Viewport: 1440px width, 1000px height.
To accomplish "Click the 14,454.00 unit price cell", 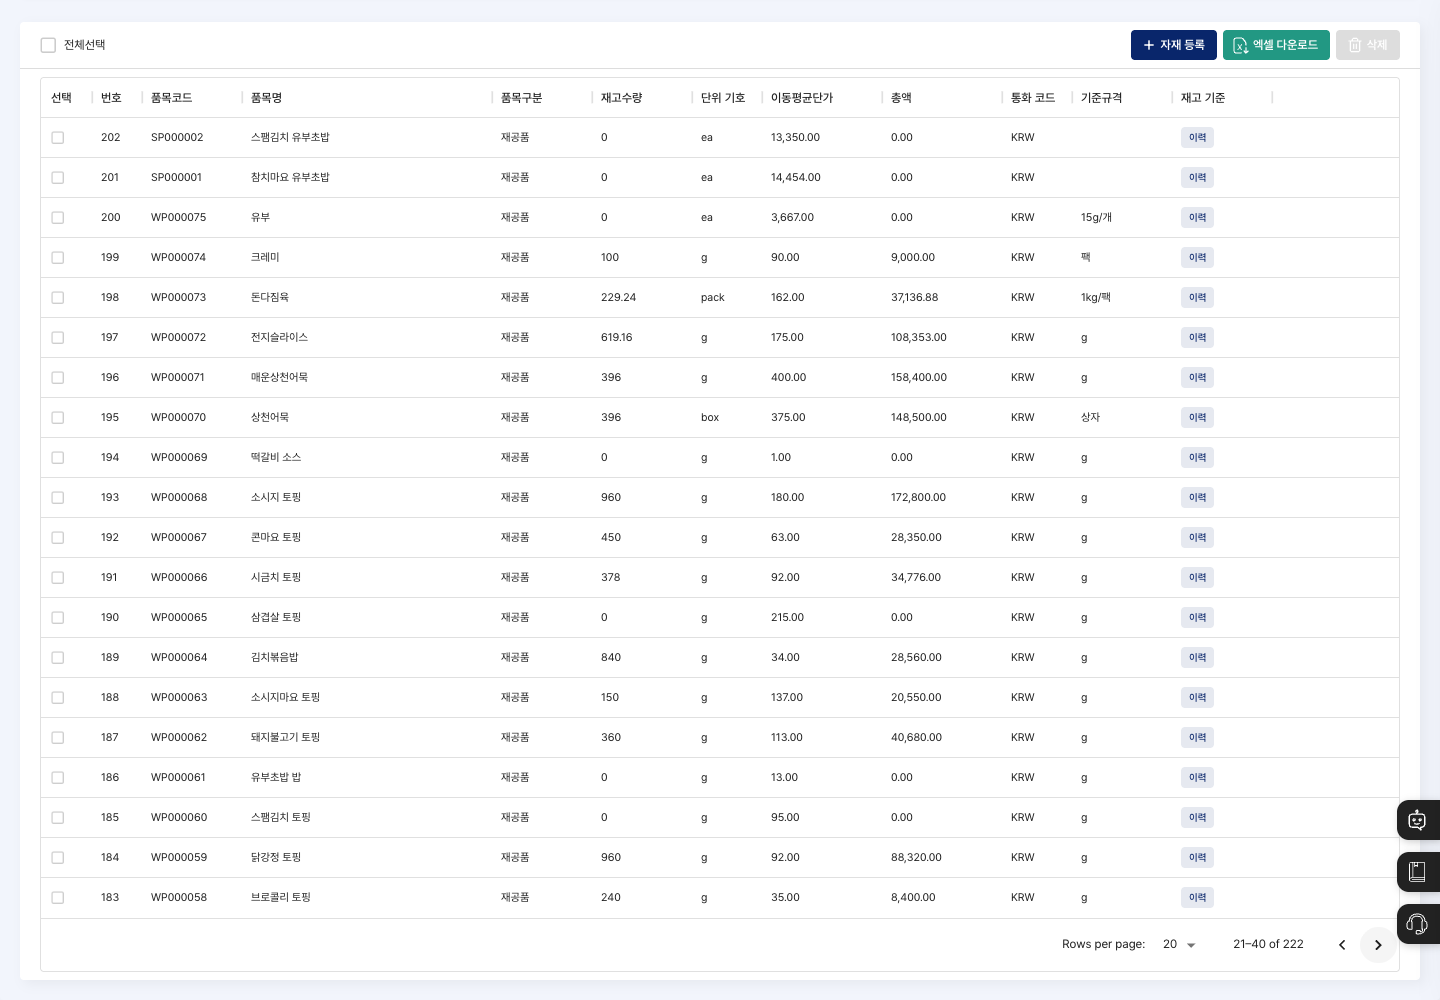I will point(795,178).
